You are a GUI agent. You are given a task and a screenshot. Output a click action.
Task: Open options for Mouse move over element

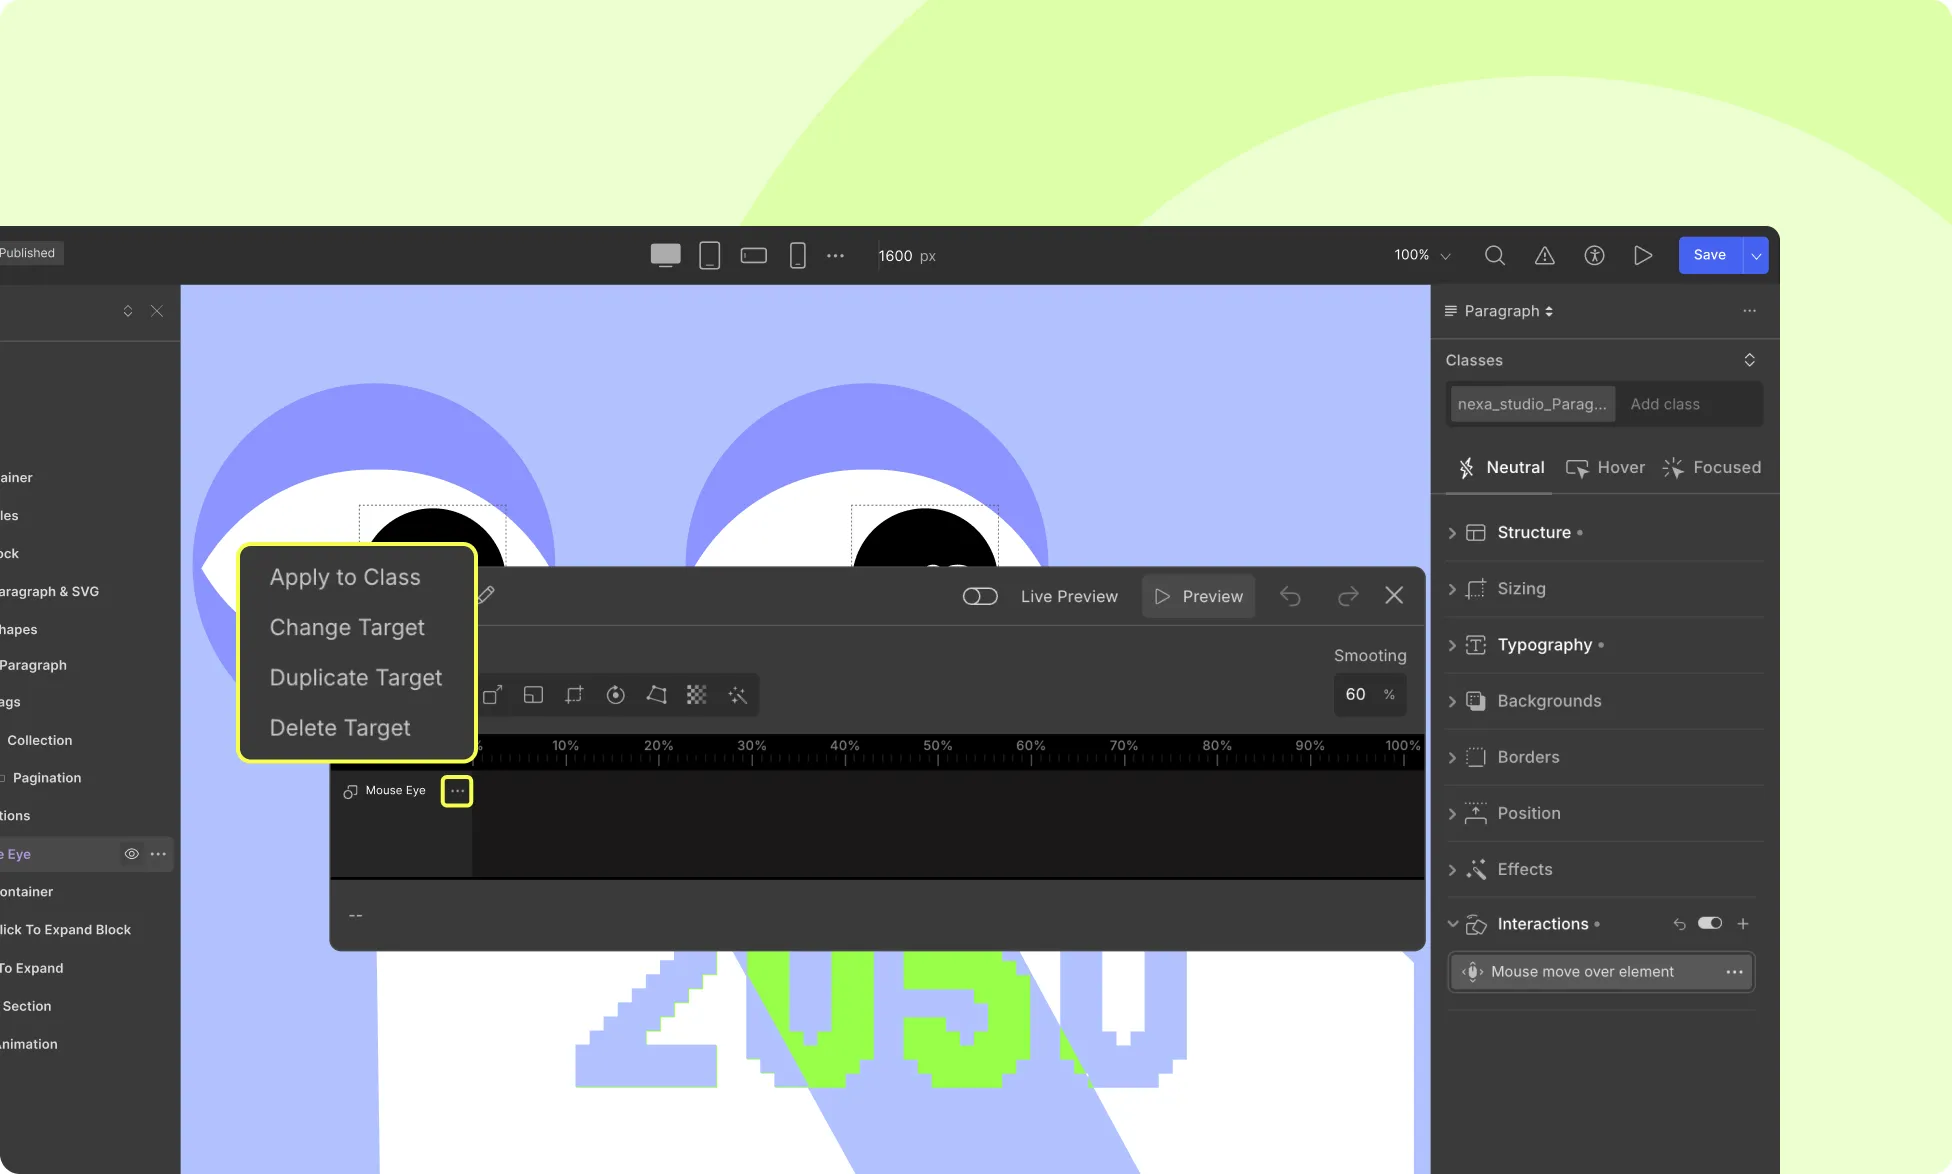click(1734, 972)
